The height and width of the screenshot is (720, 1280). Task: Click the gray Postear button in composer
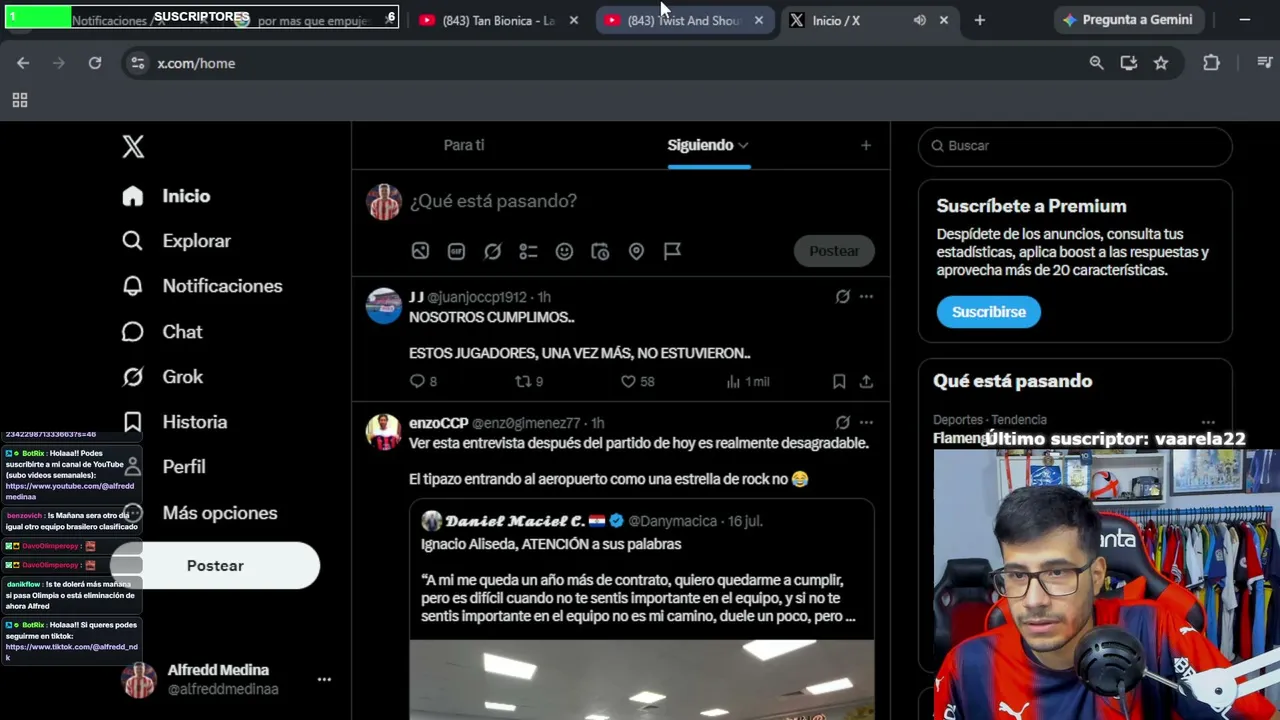pos(834,251)
